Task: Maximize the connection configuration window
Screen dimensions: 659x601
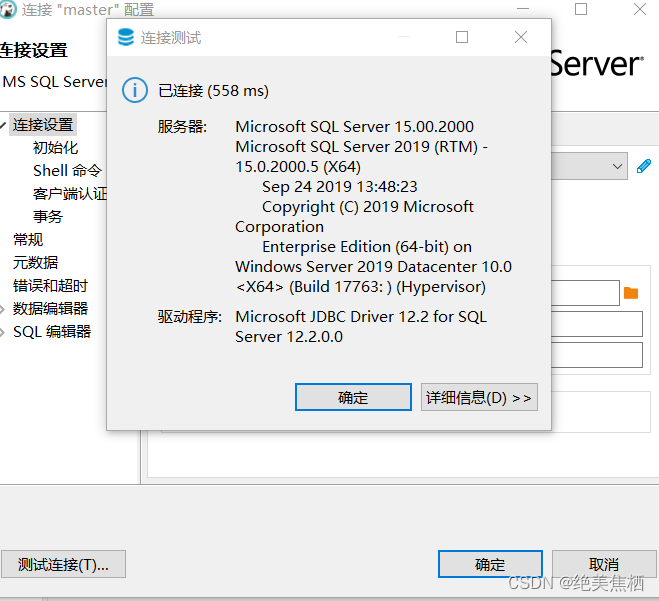Action: (x=581, y=10)
